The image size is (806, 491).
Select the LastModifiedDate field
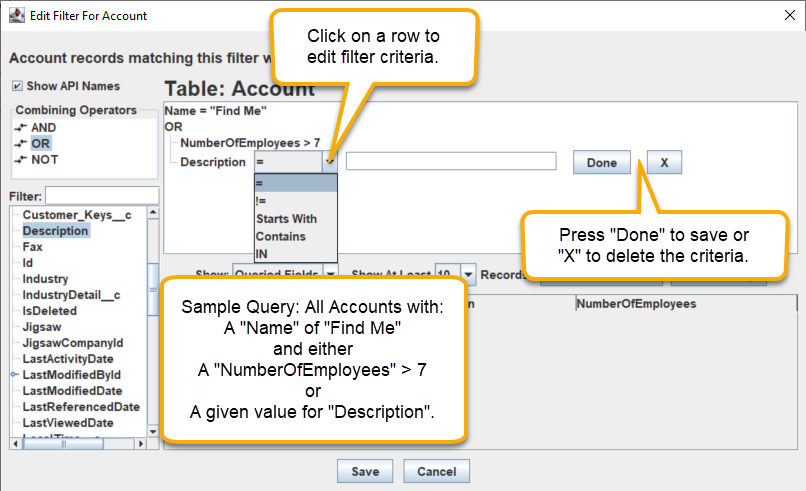pyautogui.click(x=72, y=391)
